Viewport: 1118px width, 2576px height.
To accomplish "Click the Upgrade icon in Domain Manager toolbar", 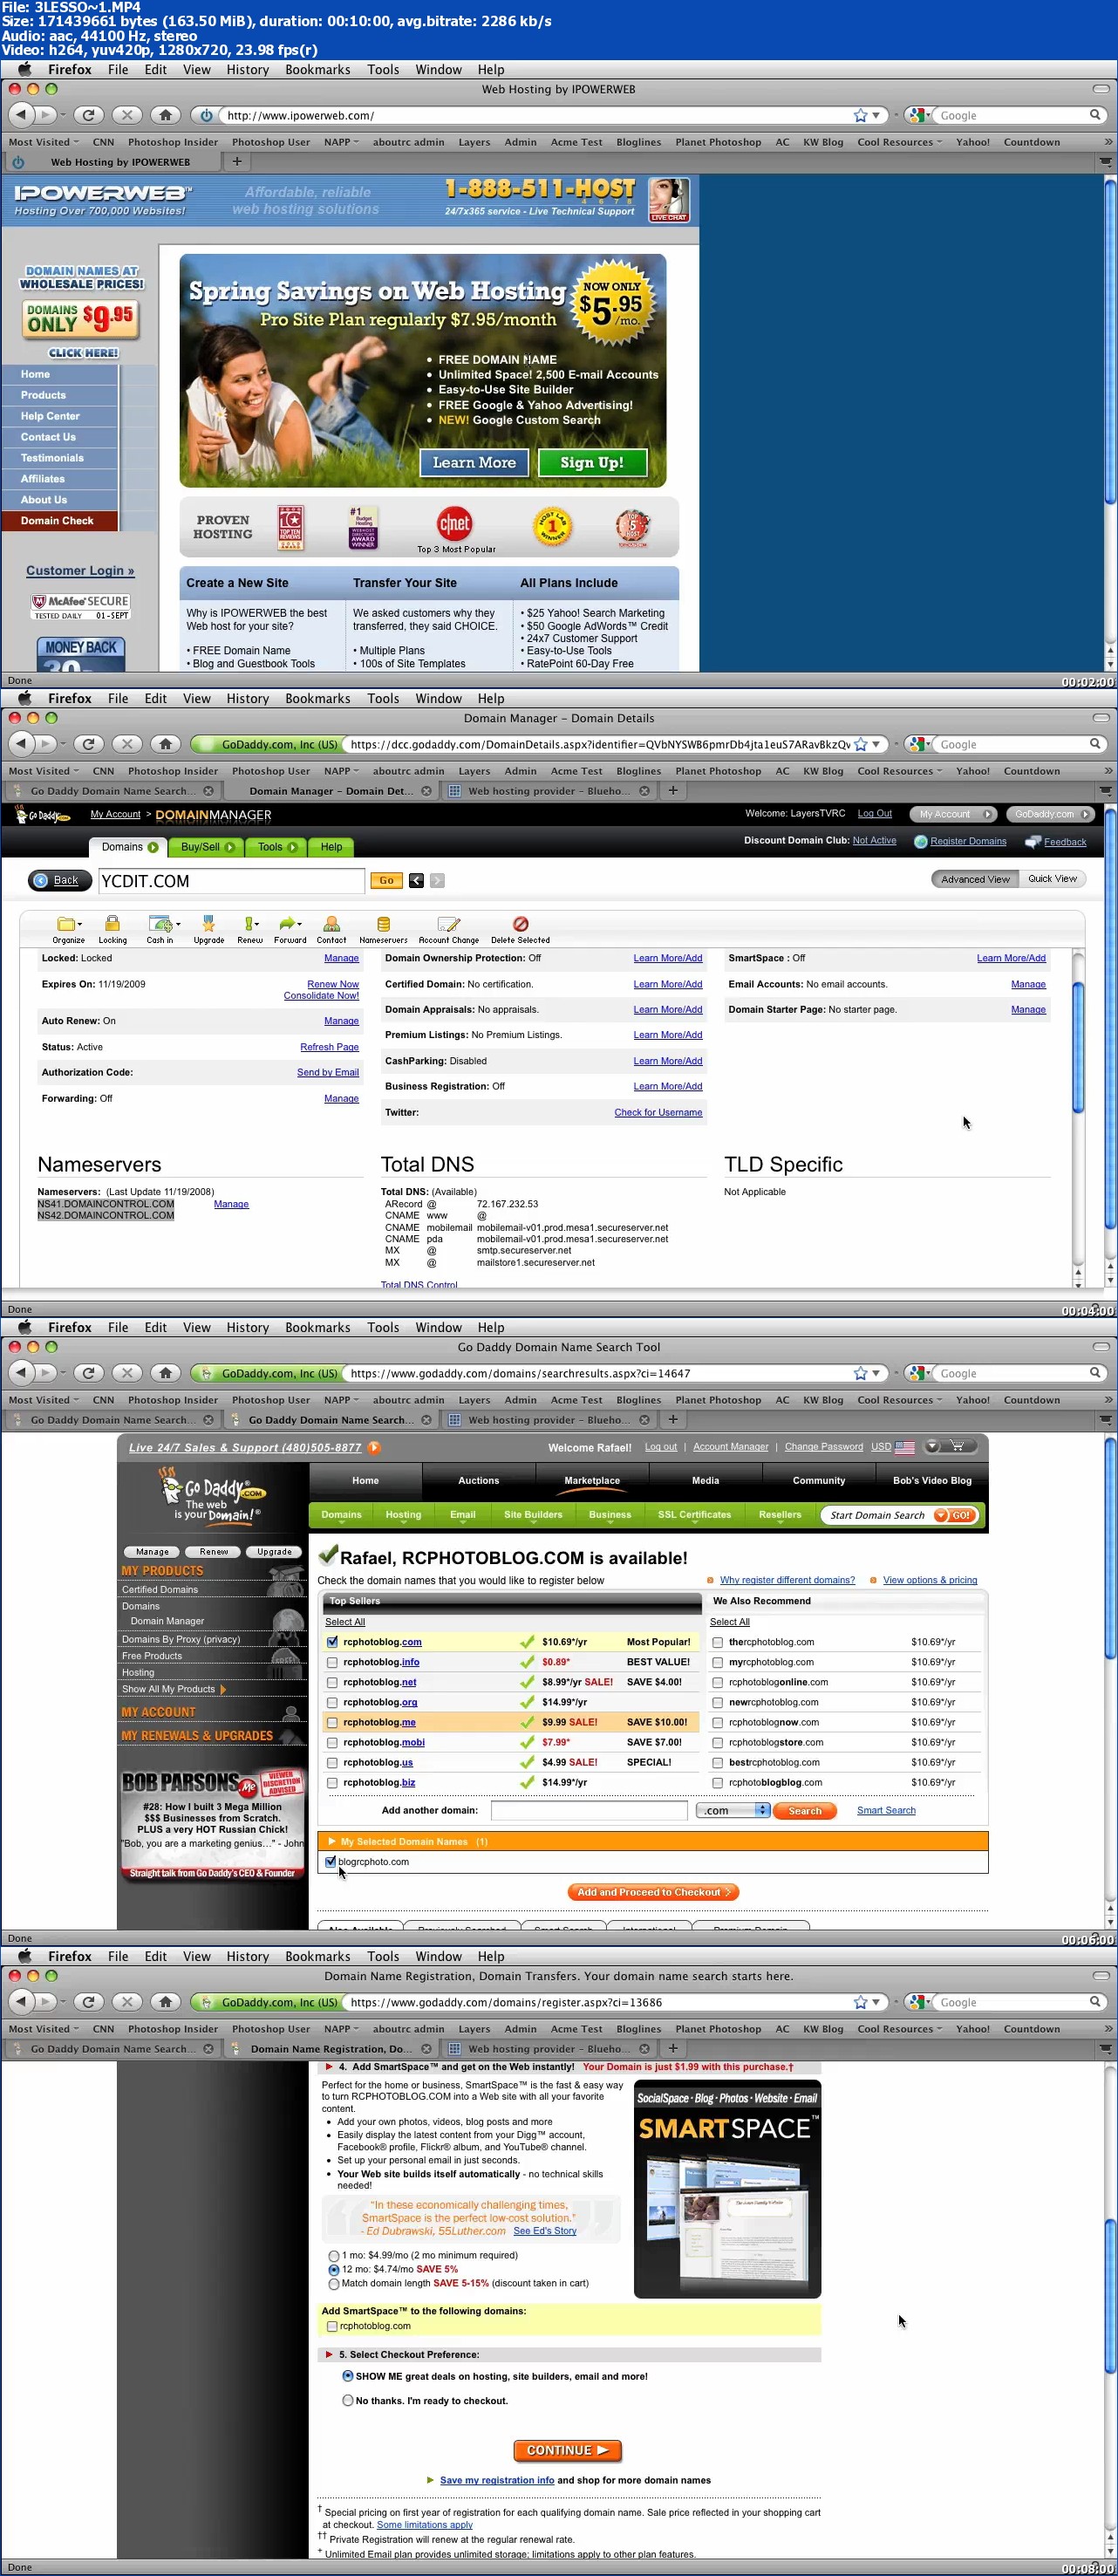I will [208, 923].
